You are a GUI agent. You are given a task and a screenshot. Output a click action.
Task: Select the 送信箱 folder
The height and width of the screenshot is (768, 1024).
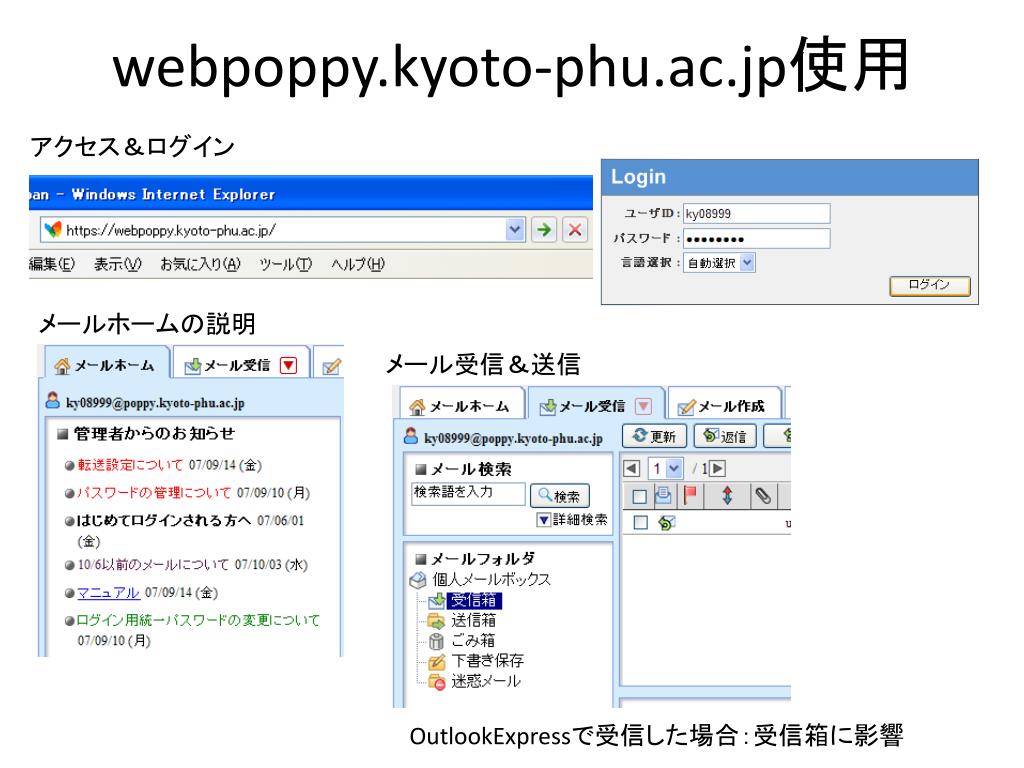click(x=473, y=620)
